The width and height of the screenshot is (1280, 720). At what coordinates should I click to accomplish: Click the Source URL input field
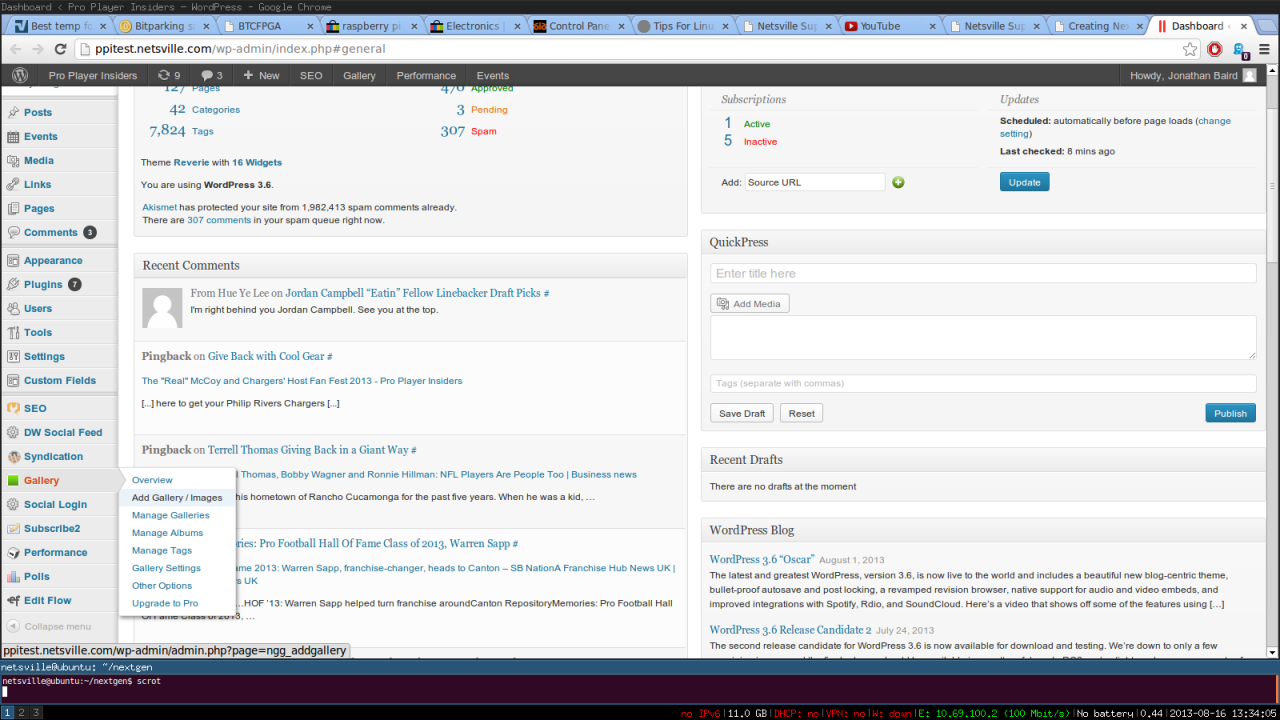coord(815,182)
